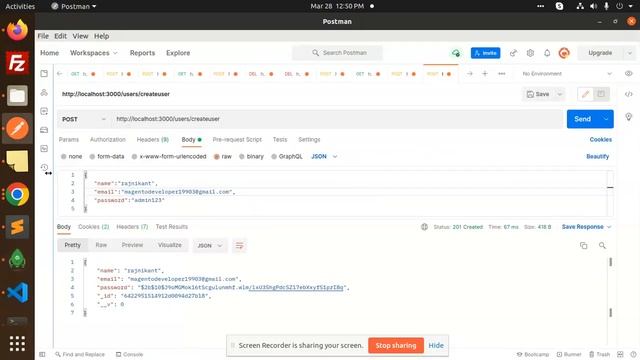The image size is (640, 360).
Task: Open the tab options three dots
Action: (502, 73)
